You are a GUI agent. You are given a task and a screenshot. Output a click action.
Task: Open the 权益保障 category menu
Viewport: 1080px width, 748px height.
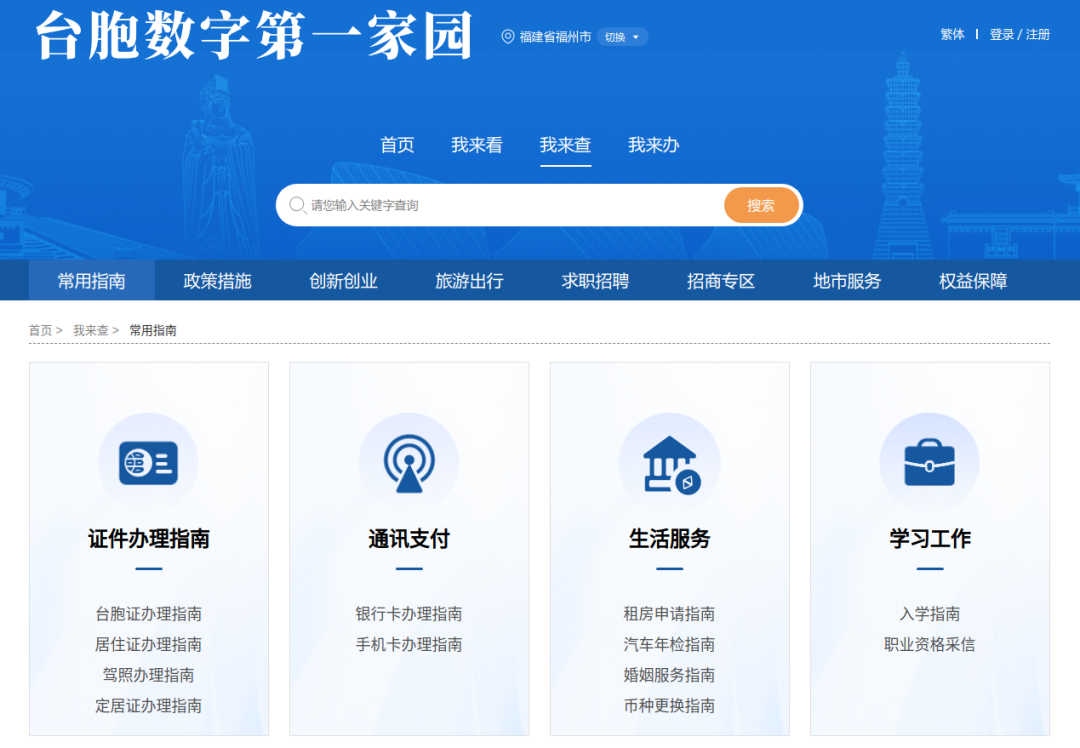point(973,280)
